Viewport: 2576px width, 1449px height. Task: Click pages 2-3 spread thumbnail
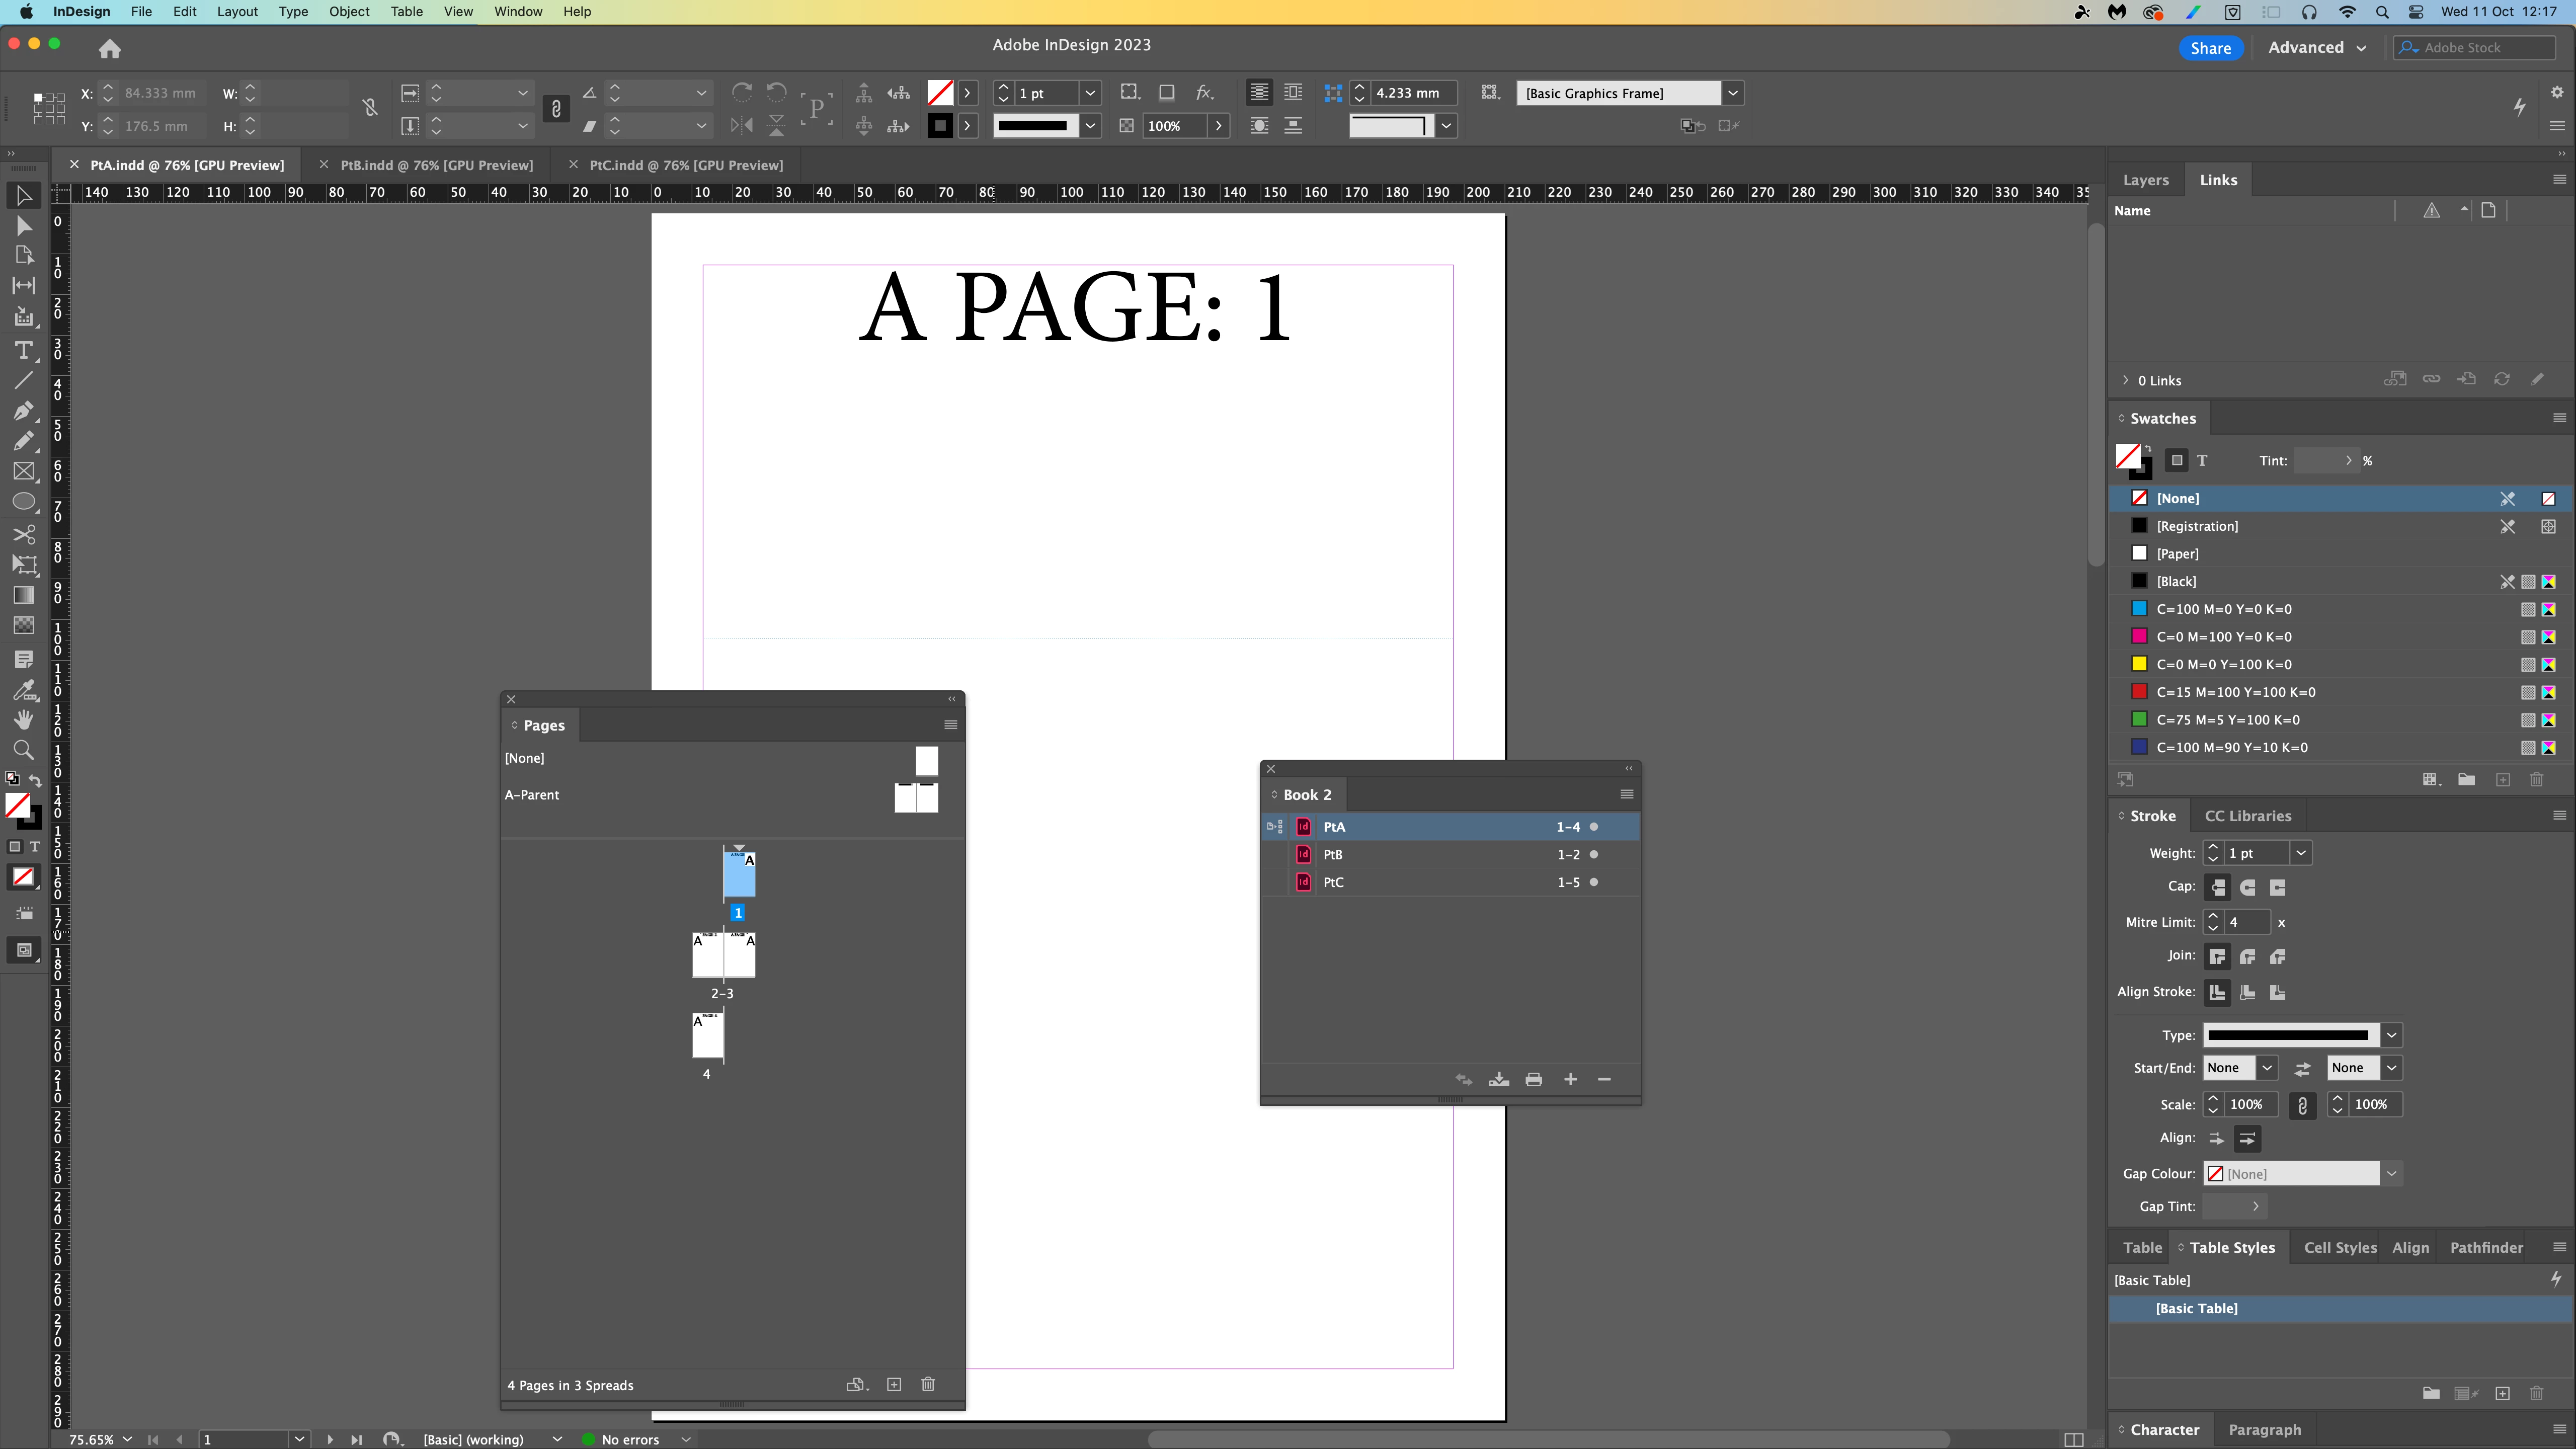(723, 955)
